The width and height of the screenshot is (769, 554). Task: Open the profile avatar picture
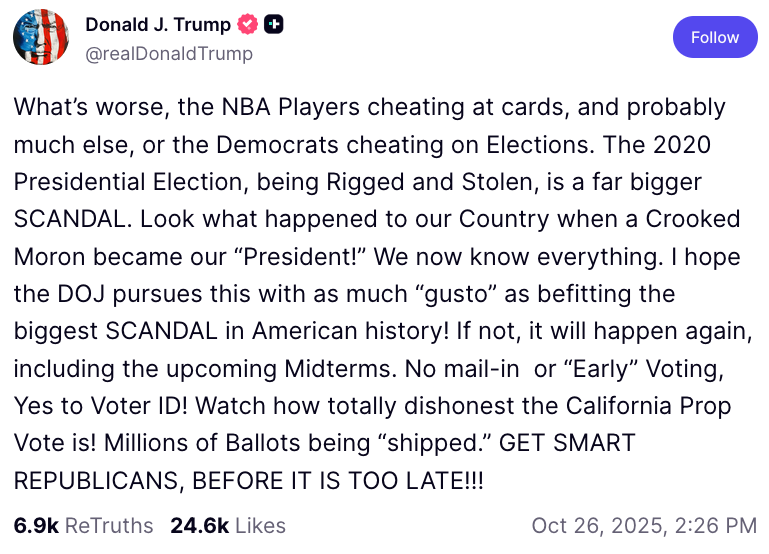41,37
